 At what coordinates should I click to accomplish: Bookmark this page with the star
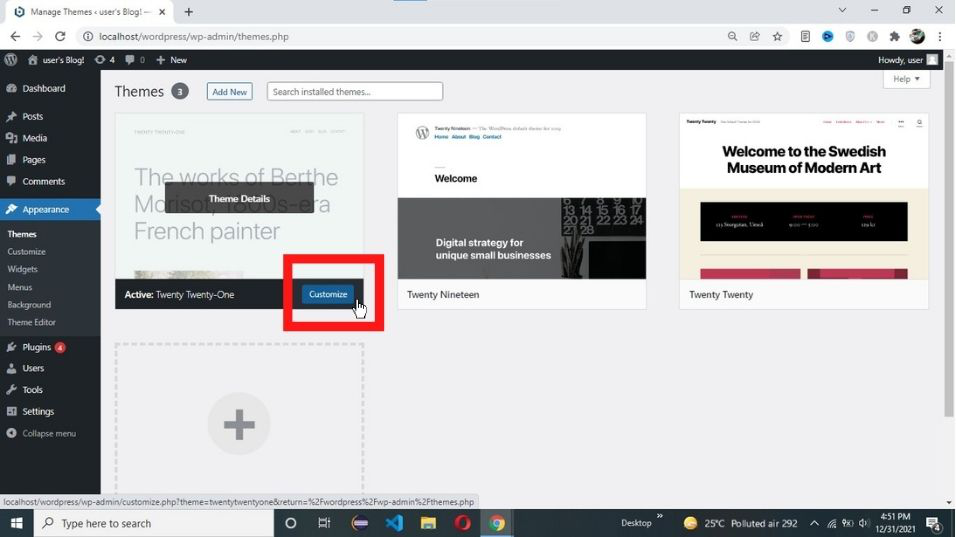tap(777, 37)
